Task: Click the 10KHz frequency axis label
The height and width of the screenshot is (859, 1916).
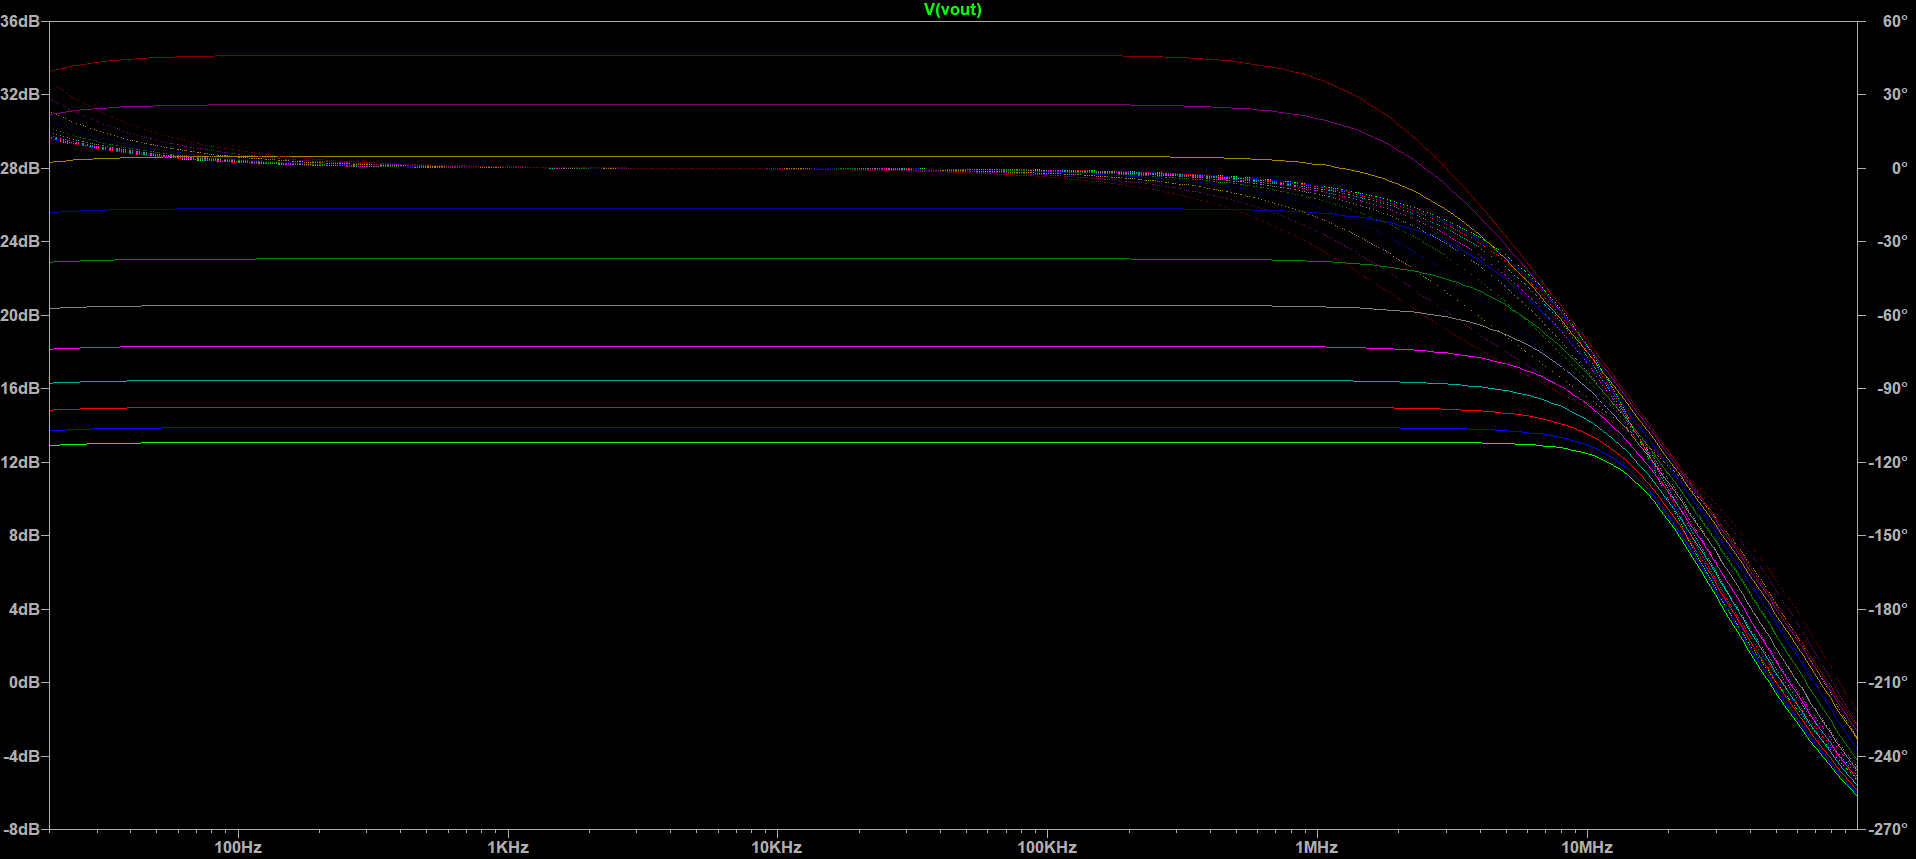Action: (777, 847)
